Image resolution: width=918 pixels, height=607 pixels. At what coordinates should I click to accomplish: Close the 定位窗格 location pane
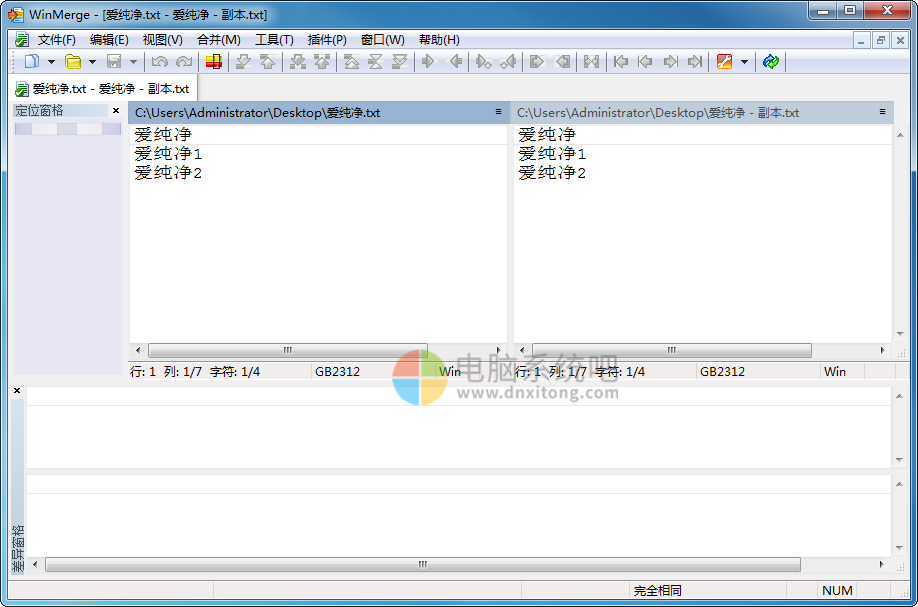coord(115,110)
